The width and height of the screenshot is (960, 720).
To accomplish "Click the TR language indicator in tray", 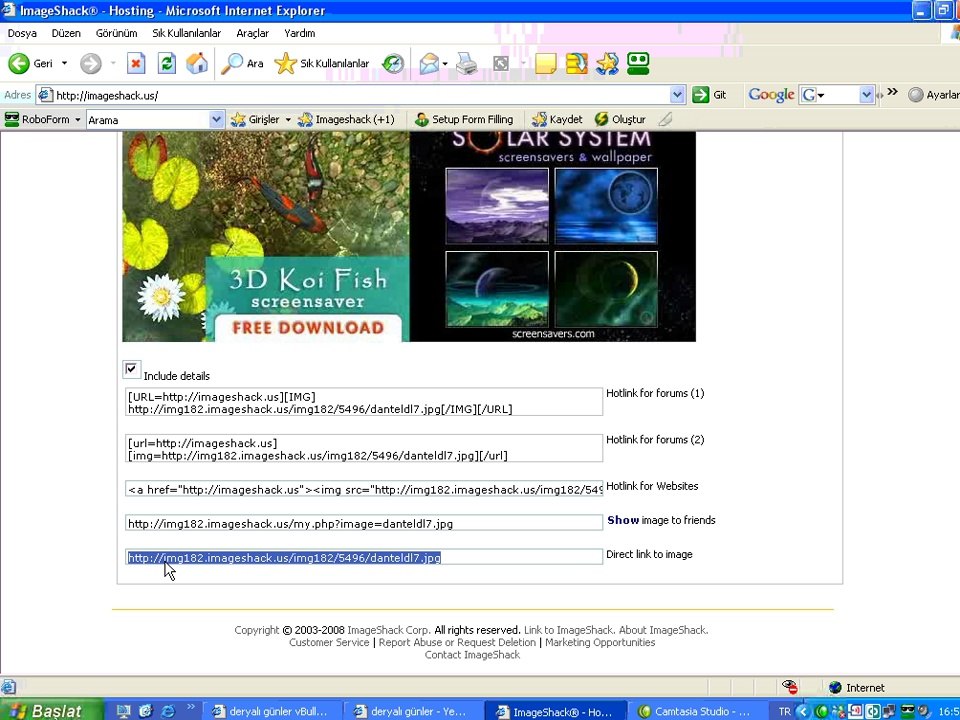I will [784, 711].
